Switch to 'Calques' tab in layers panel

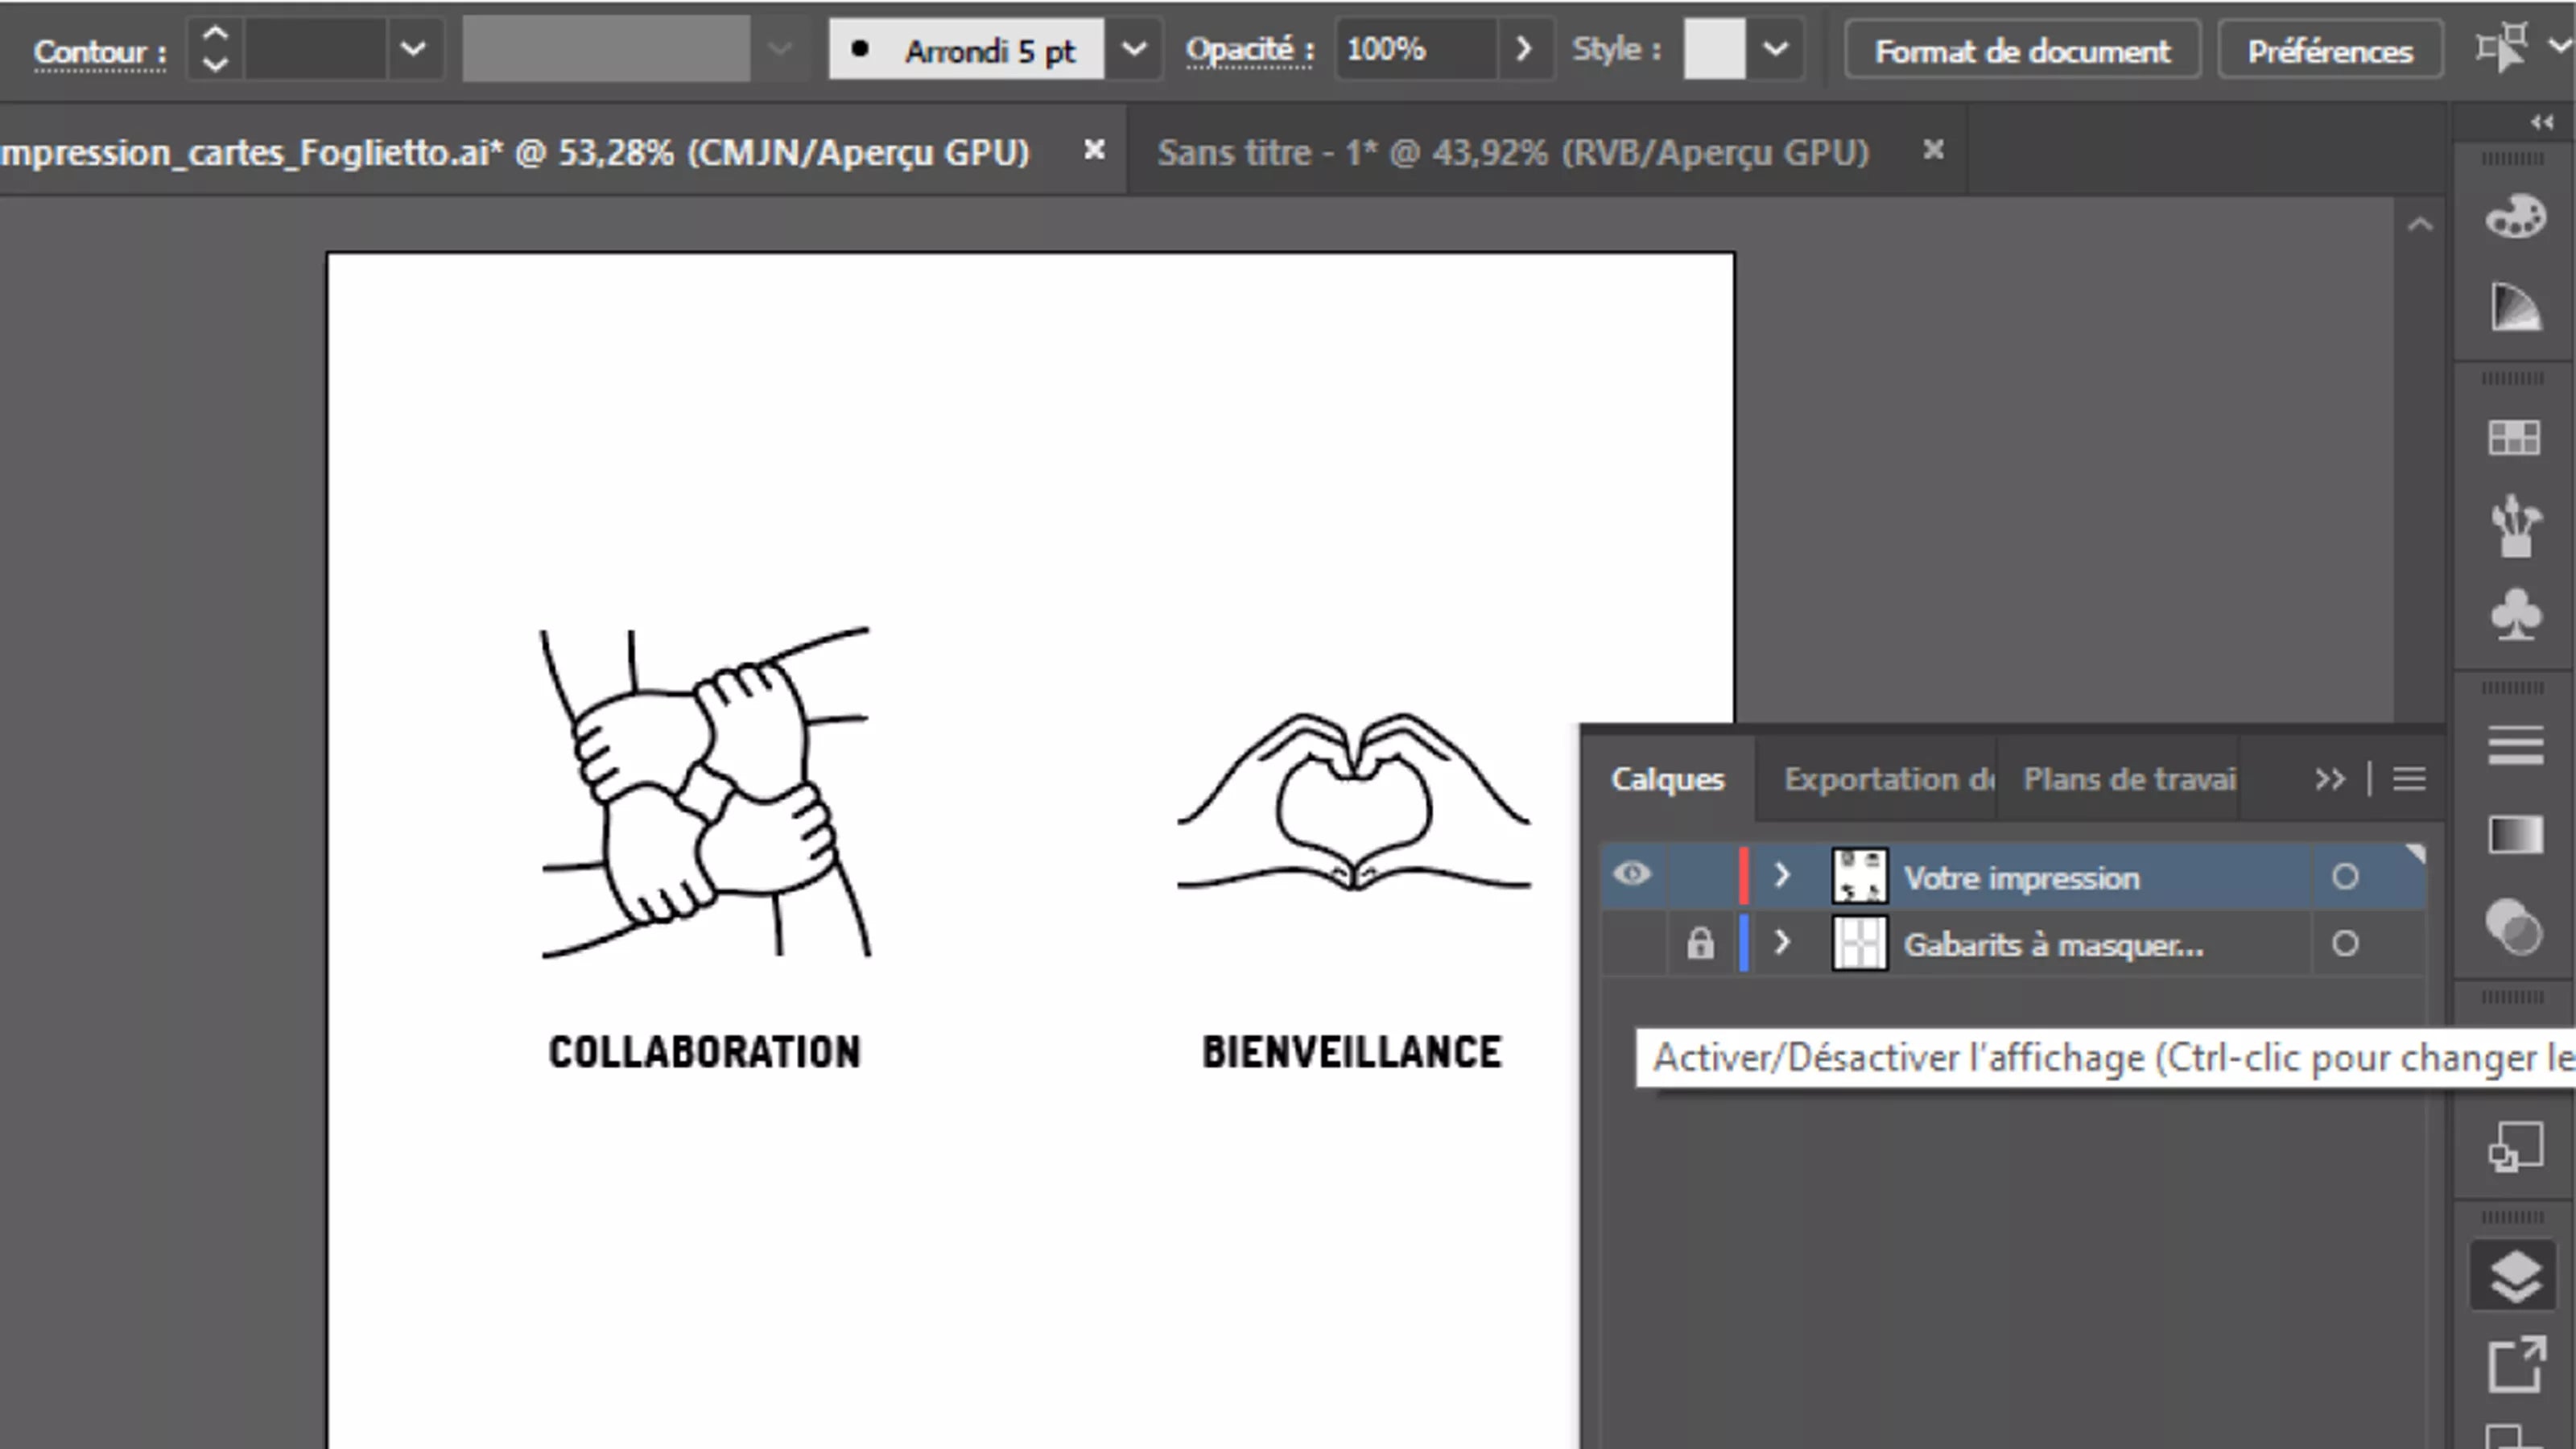pyautogui.click(x=1665, y=778)
